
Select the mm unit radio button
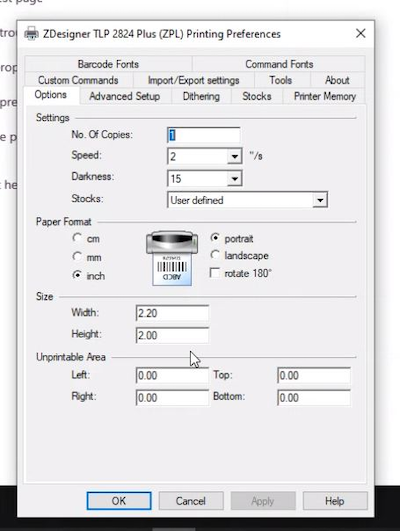[x=77, y=256]
